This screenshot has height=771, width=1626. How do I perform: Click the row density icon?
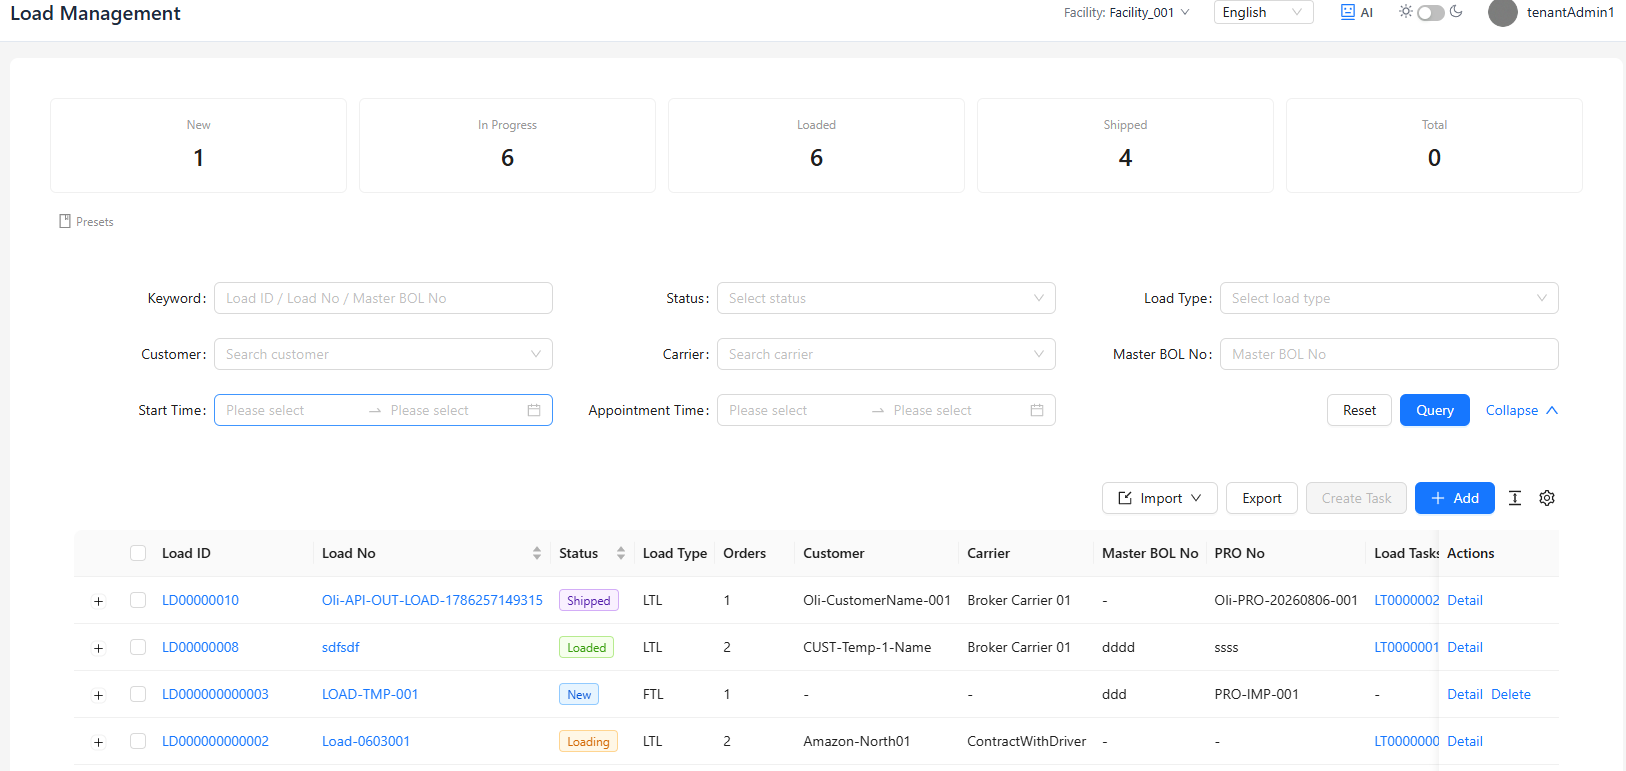(x=1515, y=498)
